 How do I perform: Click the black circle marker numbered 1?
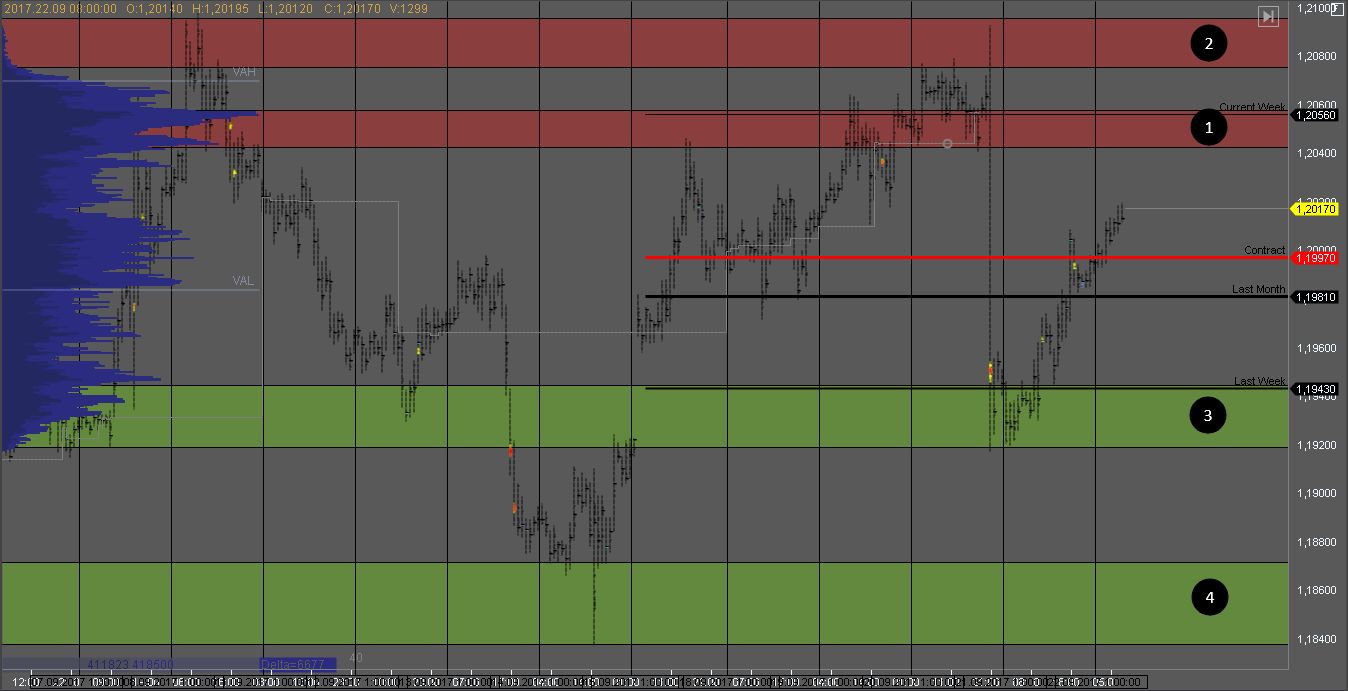[1209, 128]
